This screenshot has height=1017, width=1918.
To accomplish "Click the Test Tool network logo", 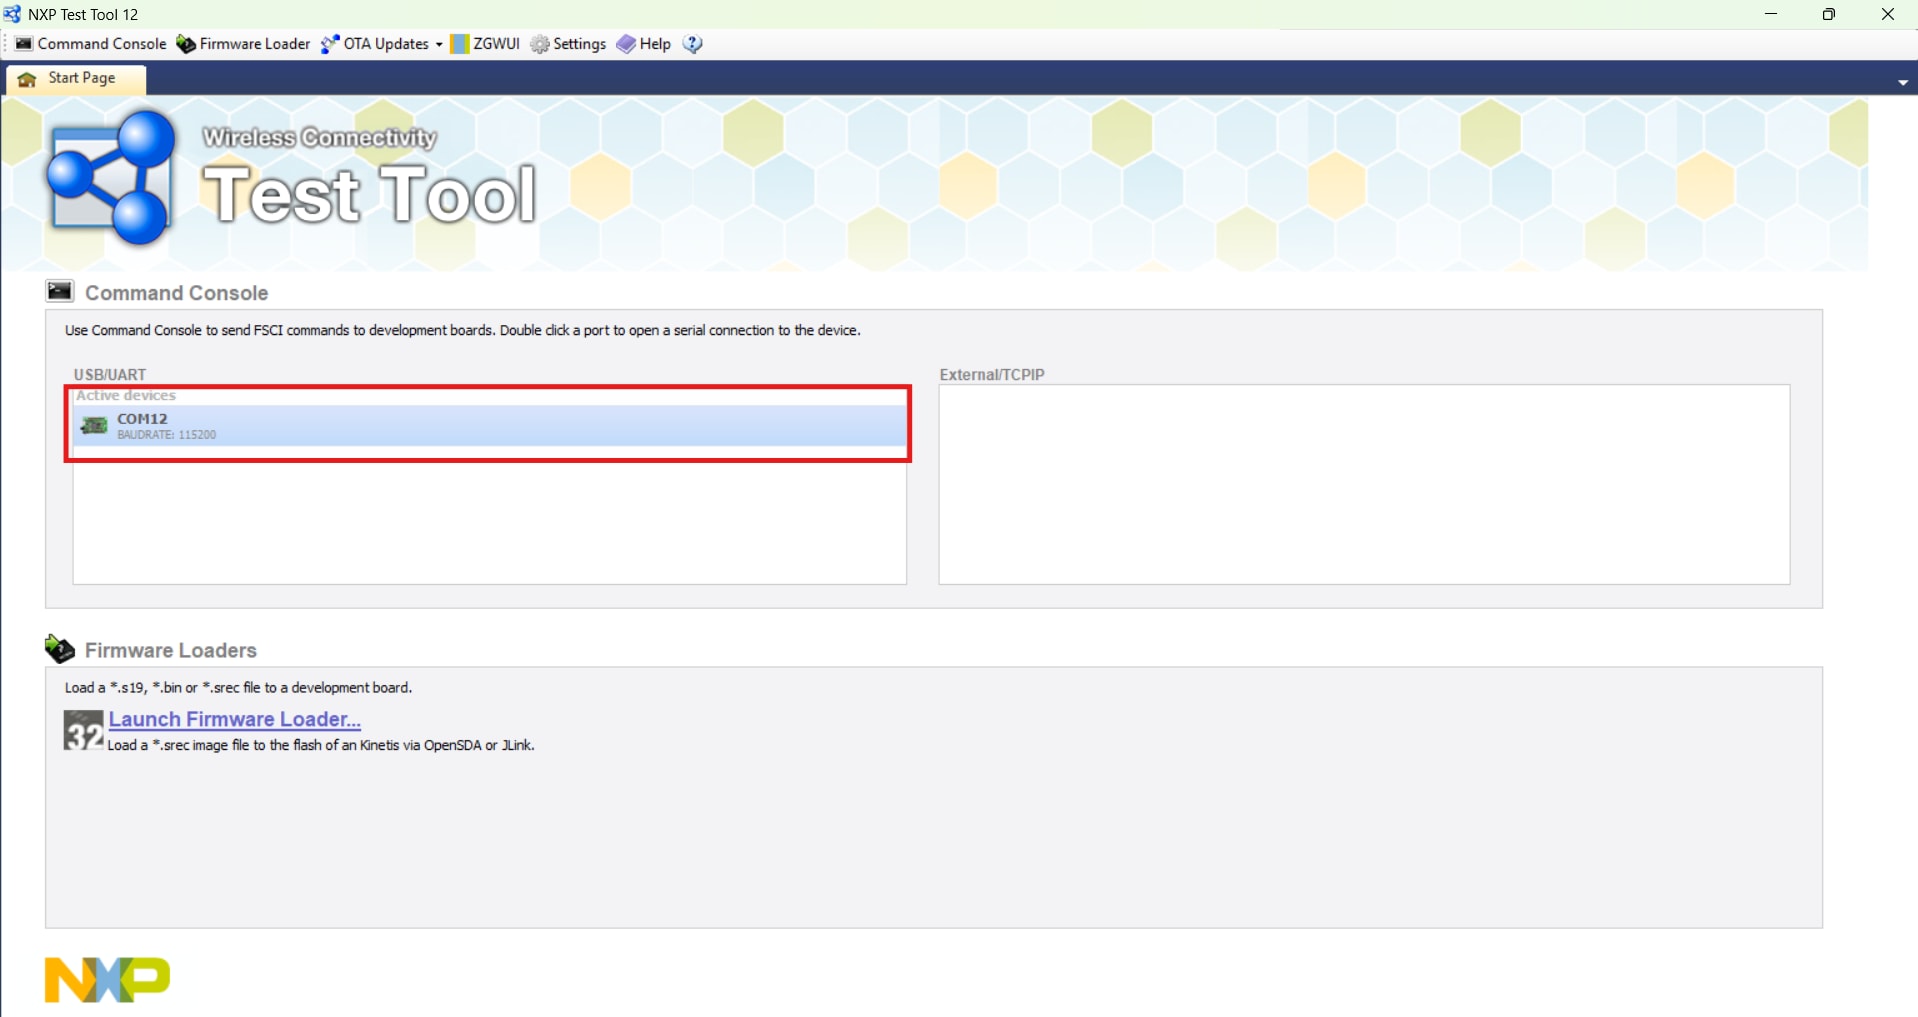I will [111, 178].
